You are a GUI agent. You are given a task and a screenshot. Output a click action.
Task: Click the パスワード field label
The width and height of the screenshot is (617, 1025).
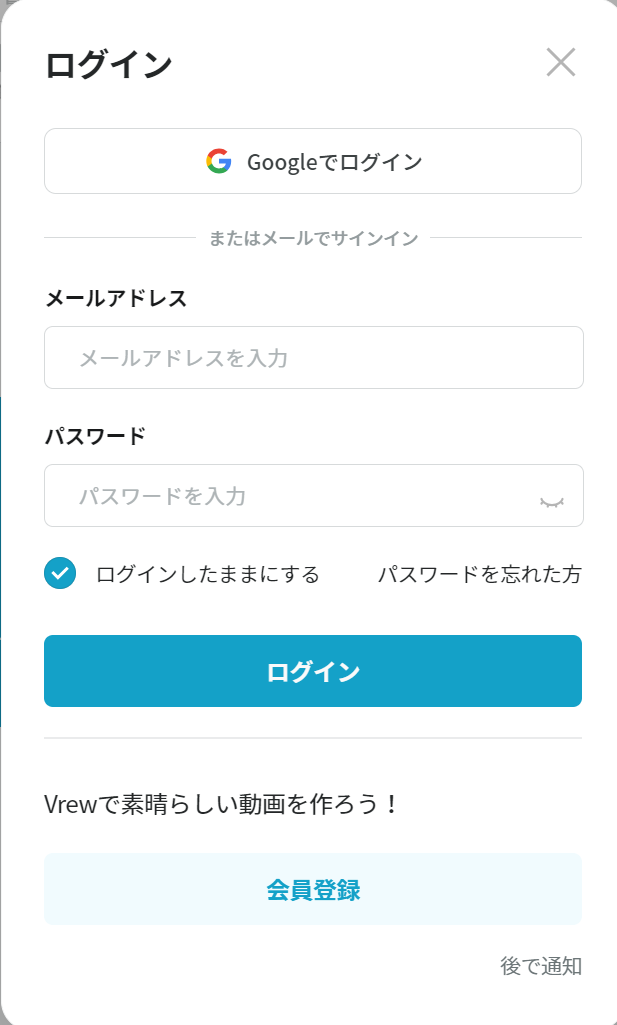pos(95,436)
